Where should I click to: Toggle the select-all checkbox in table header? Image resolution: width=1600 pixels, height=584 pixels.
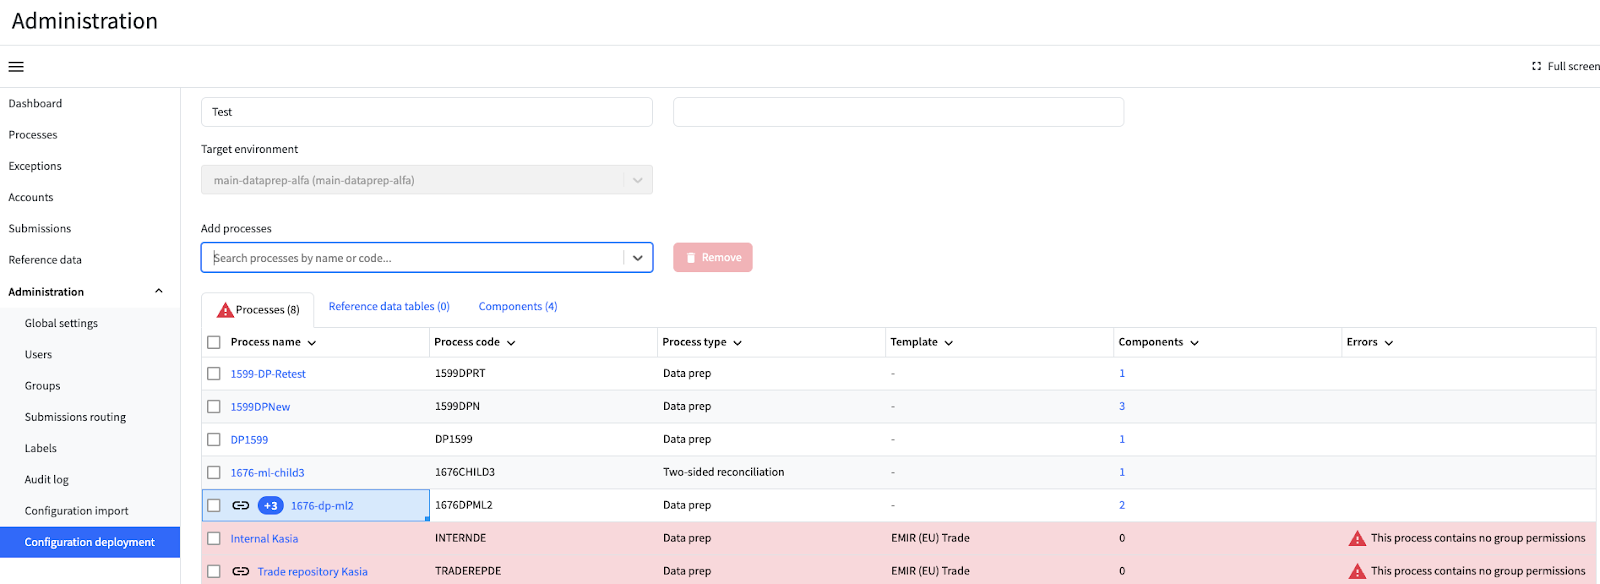(214, 342)
